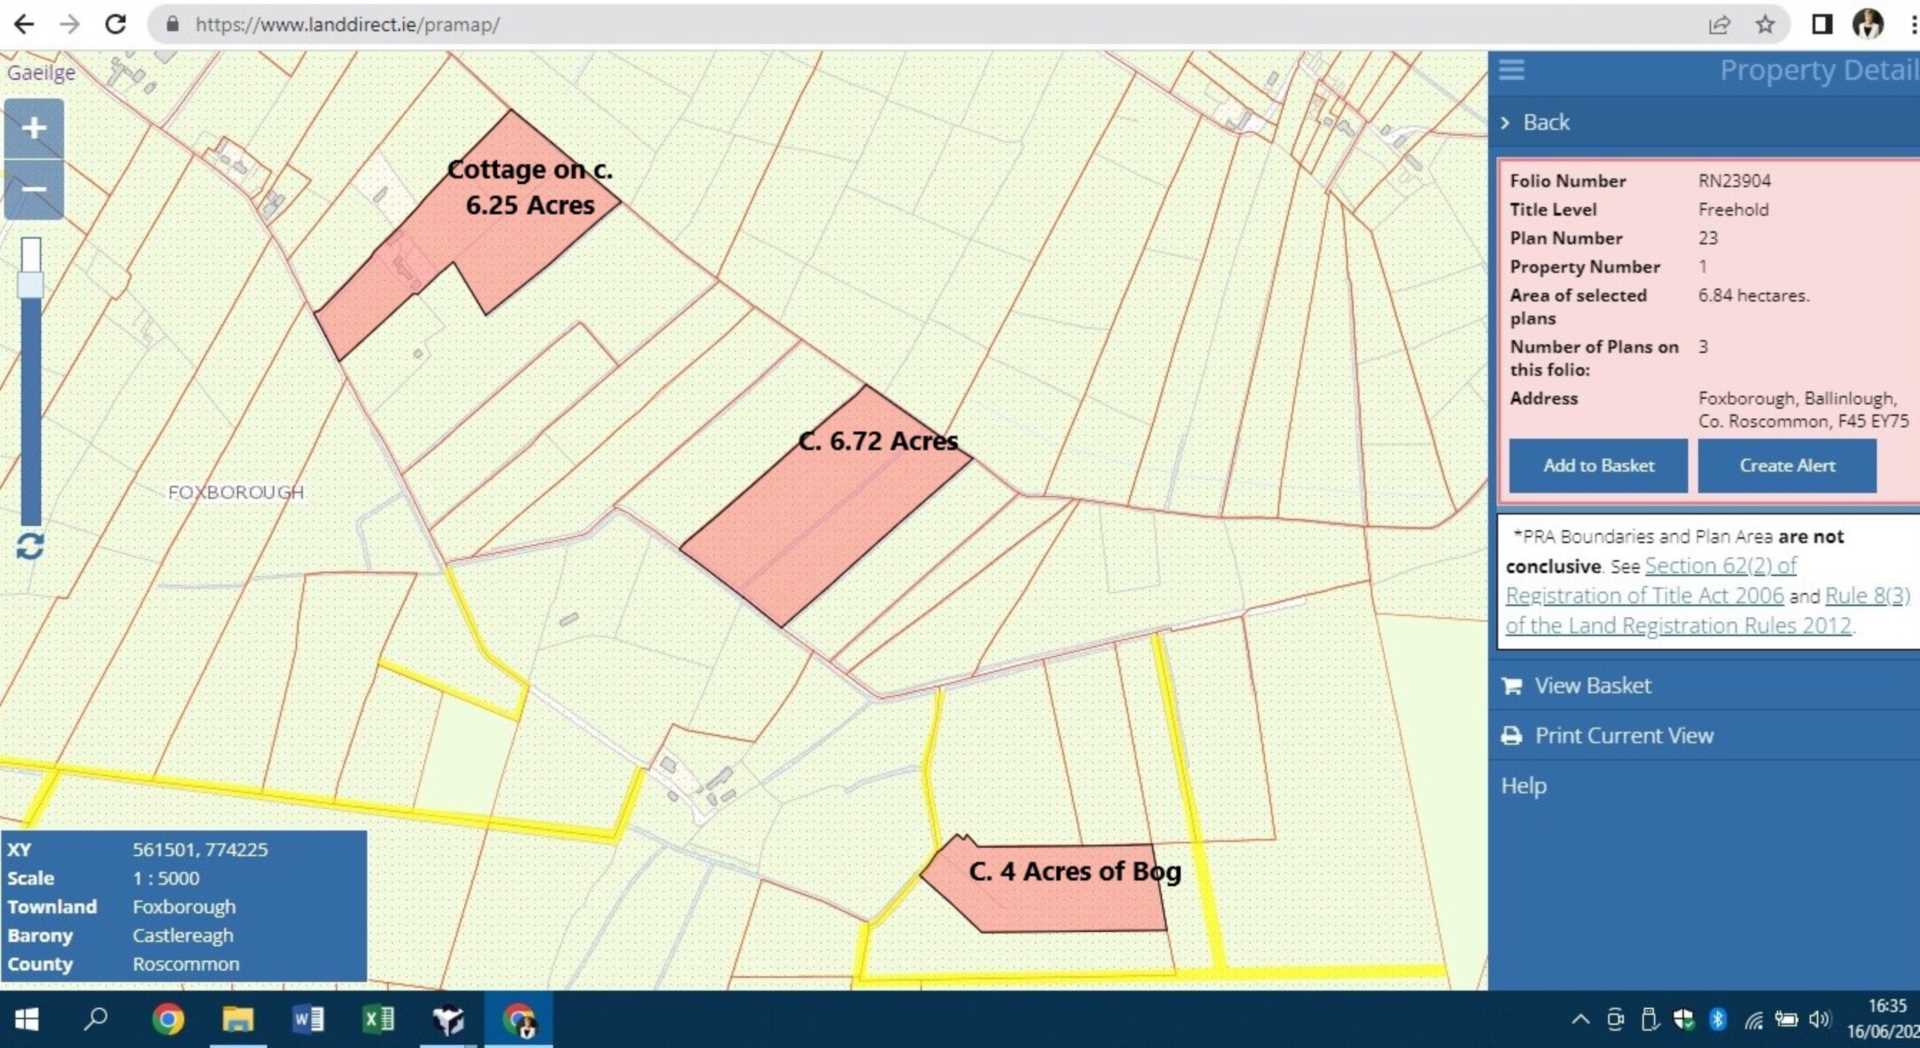
Task: Reset the map view with refresh icon
Action: (x=30, y=546)
